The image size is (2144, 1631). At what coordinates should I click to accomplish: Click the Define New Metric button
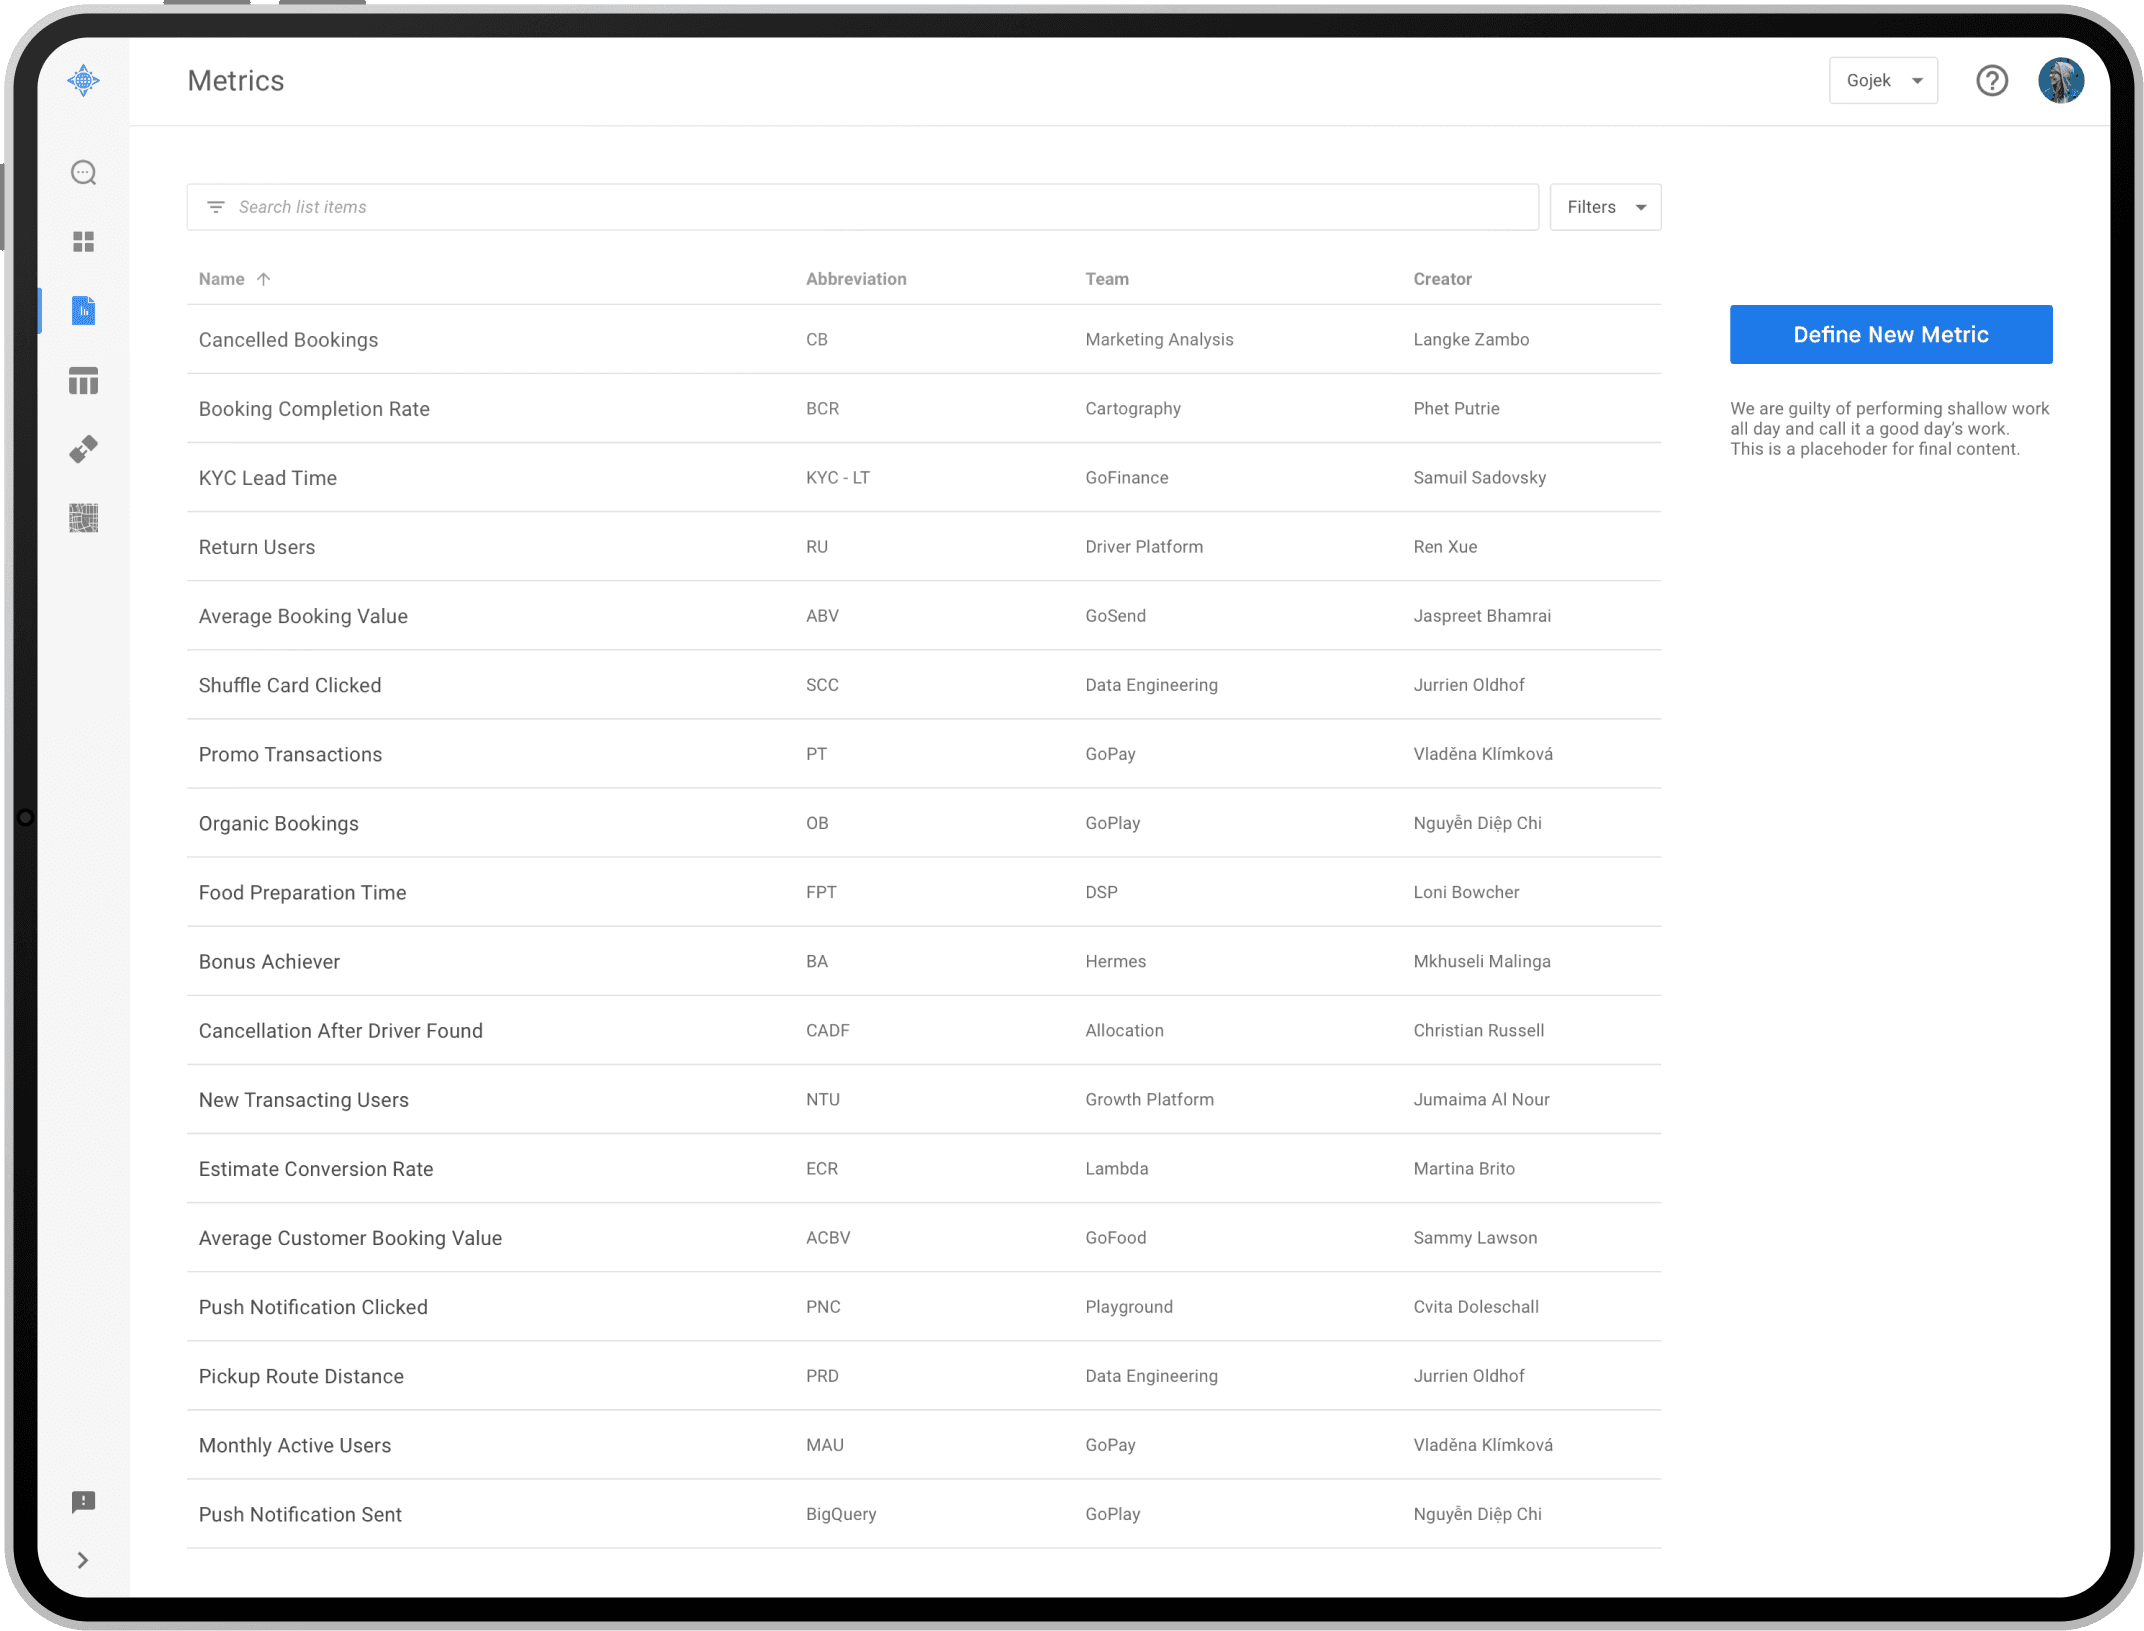[1890, 334]
